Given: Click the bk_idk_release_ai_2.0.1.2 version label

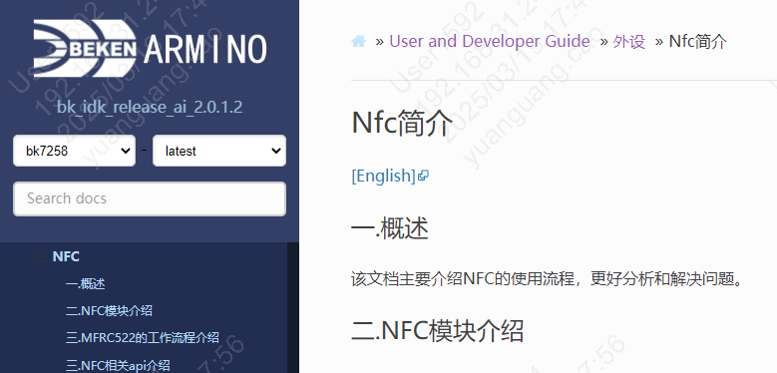Looking at the screenshot, I should [x=150, y=107].
